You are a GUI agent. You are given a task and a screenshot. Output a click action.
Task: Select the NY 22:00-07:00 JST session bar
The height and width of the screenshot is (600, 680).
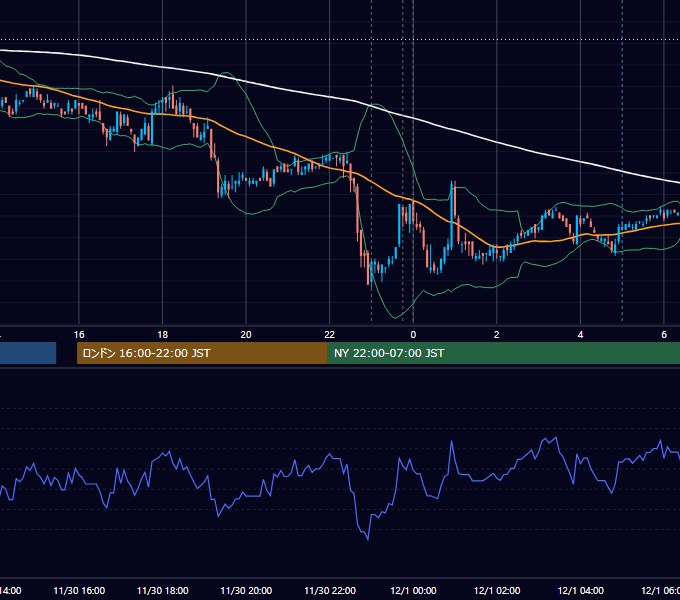tap(503, 353)
